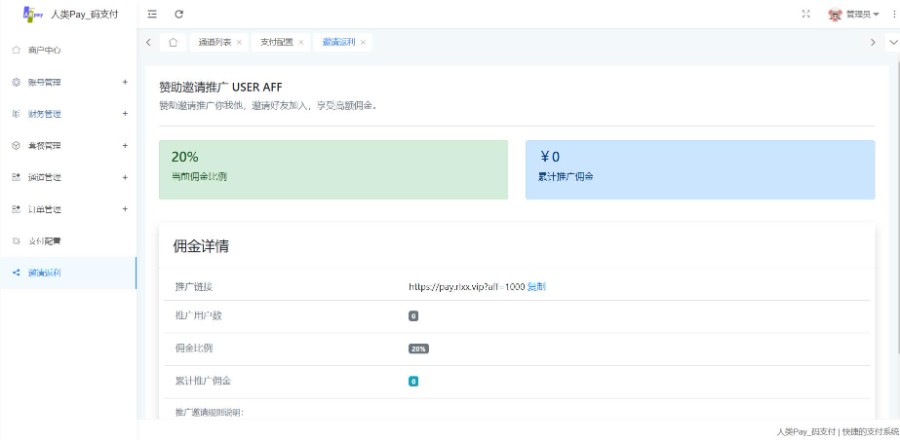Image resolution: width=900 pixels, height=440 pixels.
Task: Click the 通道管理 icon in sidebar
Action: pyautogui.click(x=16, y=178)
